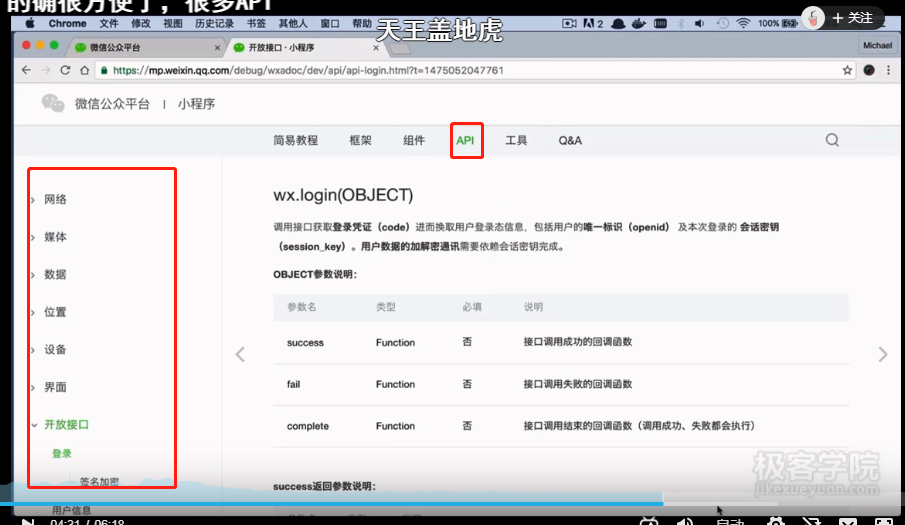Click the Bluetooth status icon
Viewport: 905px width, 525px height.
click(680, 24)
